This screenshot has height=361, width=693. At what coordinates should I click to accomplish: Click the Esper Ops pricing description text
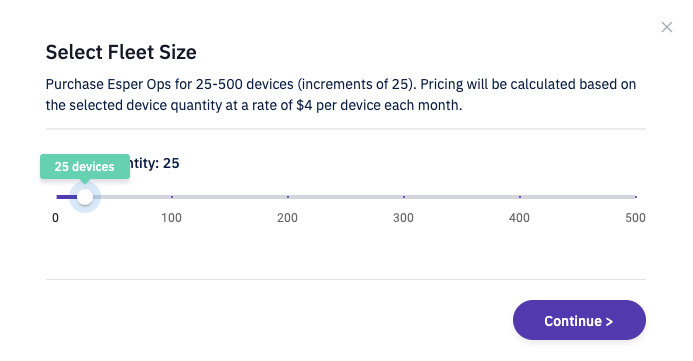click(x=341, y=95)
